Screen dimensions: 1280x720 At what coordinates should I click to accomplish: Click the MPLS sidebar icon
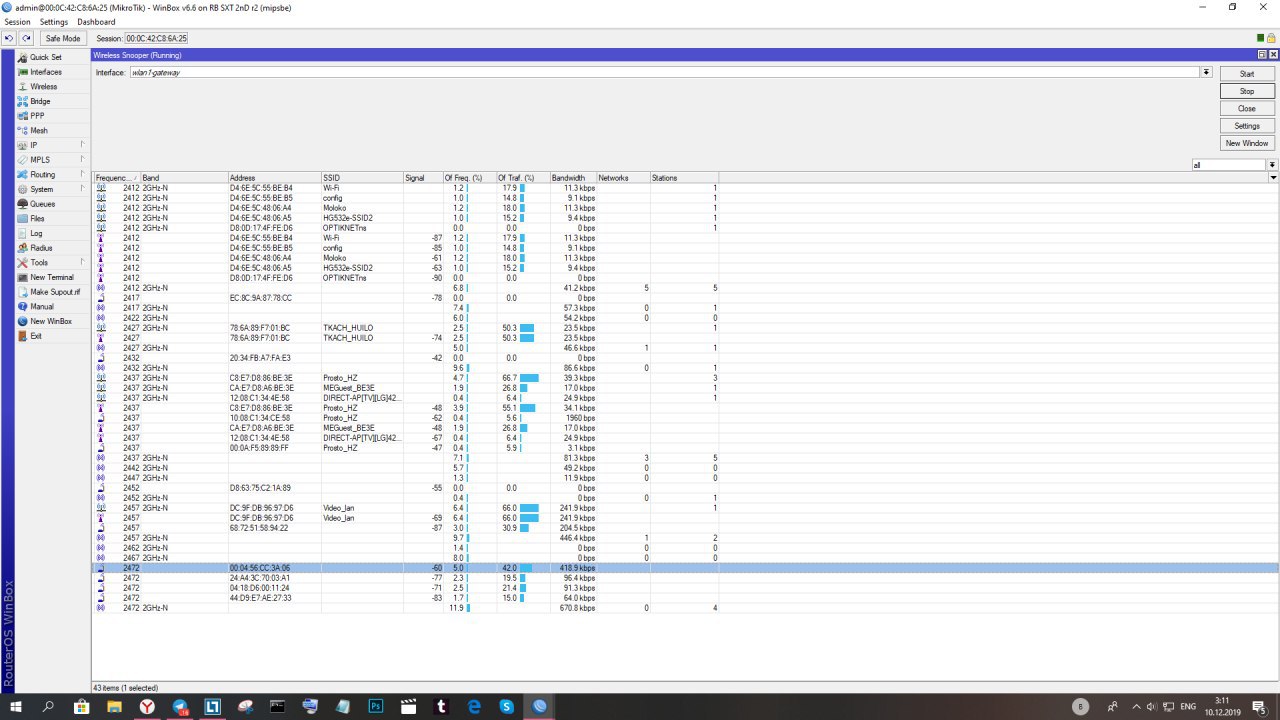click(22, 160)
